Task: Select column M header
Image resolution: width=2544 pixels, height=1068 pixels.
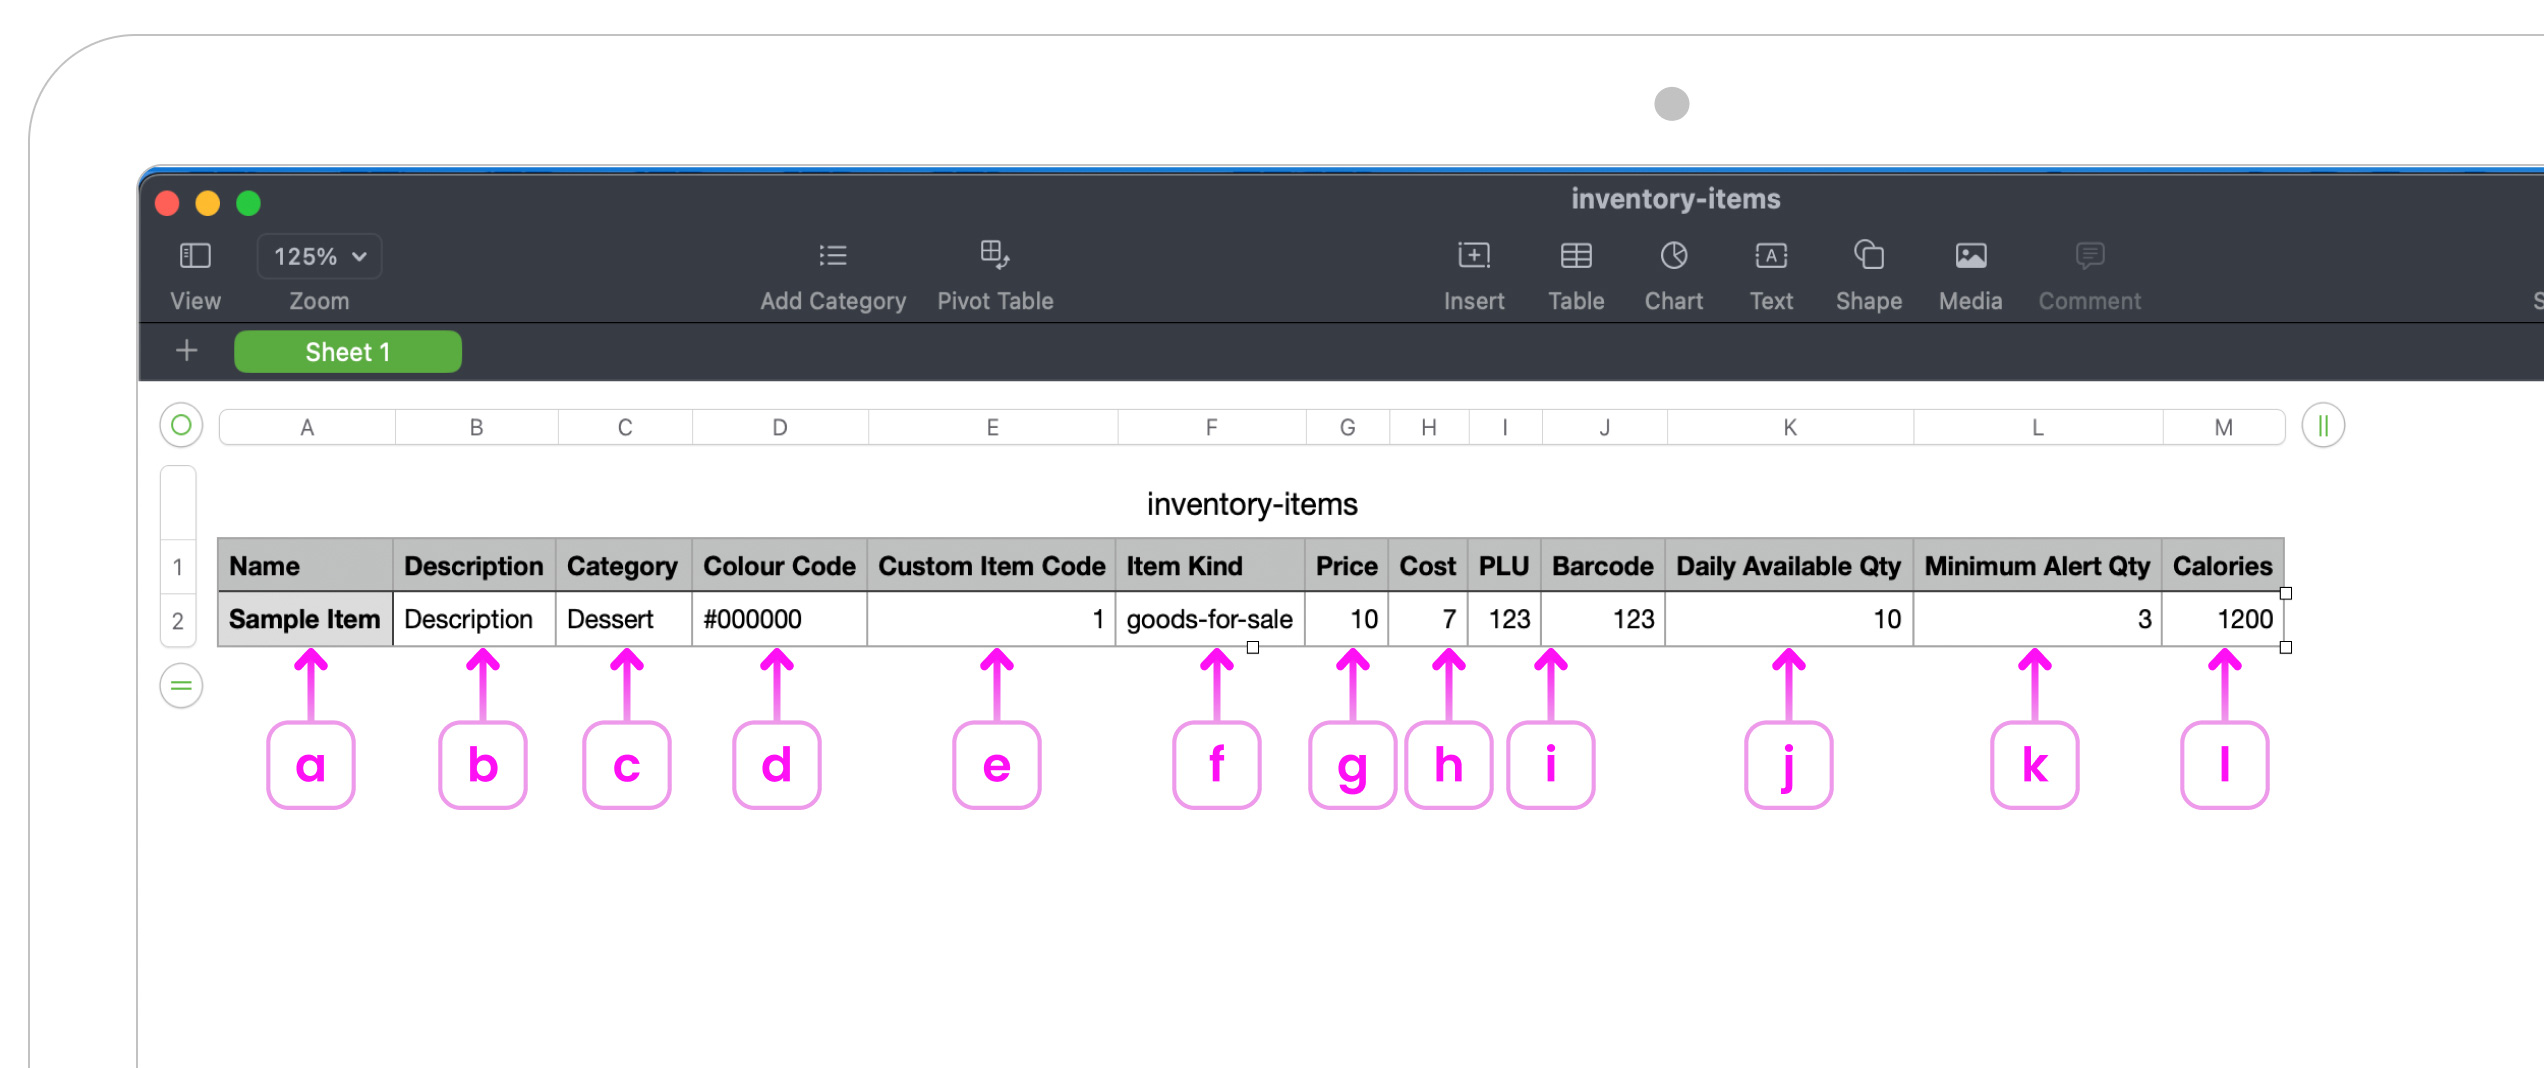Action: (2224, 426)
